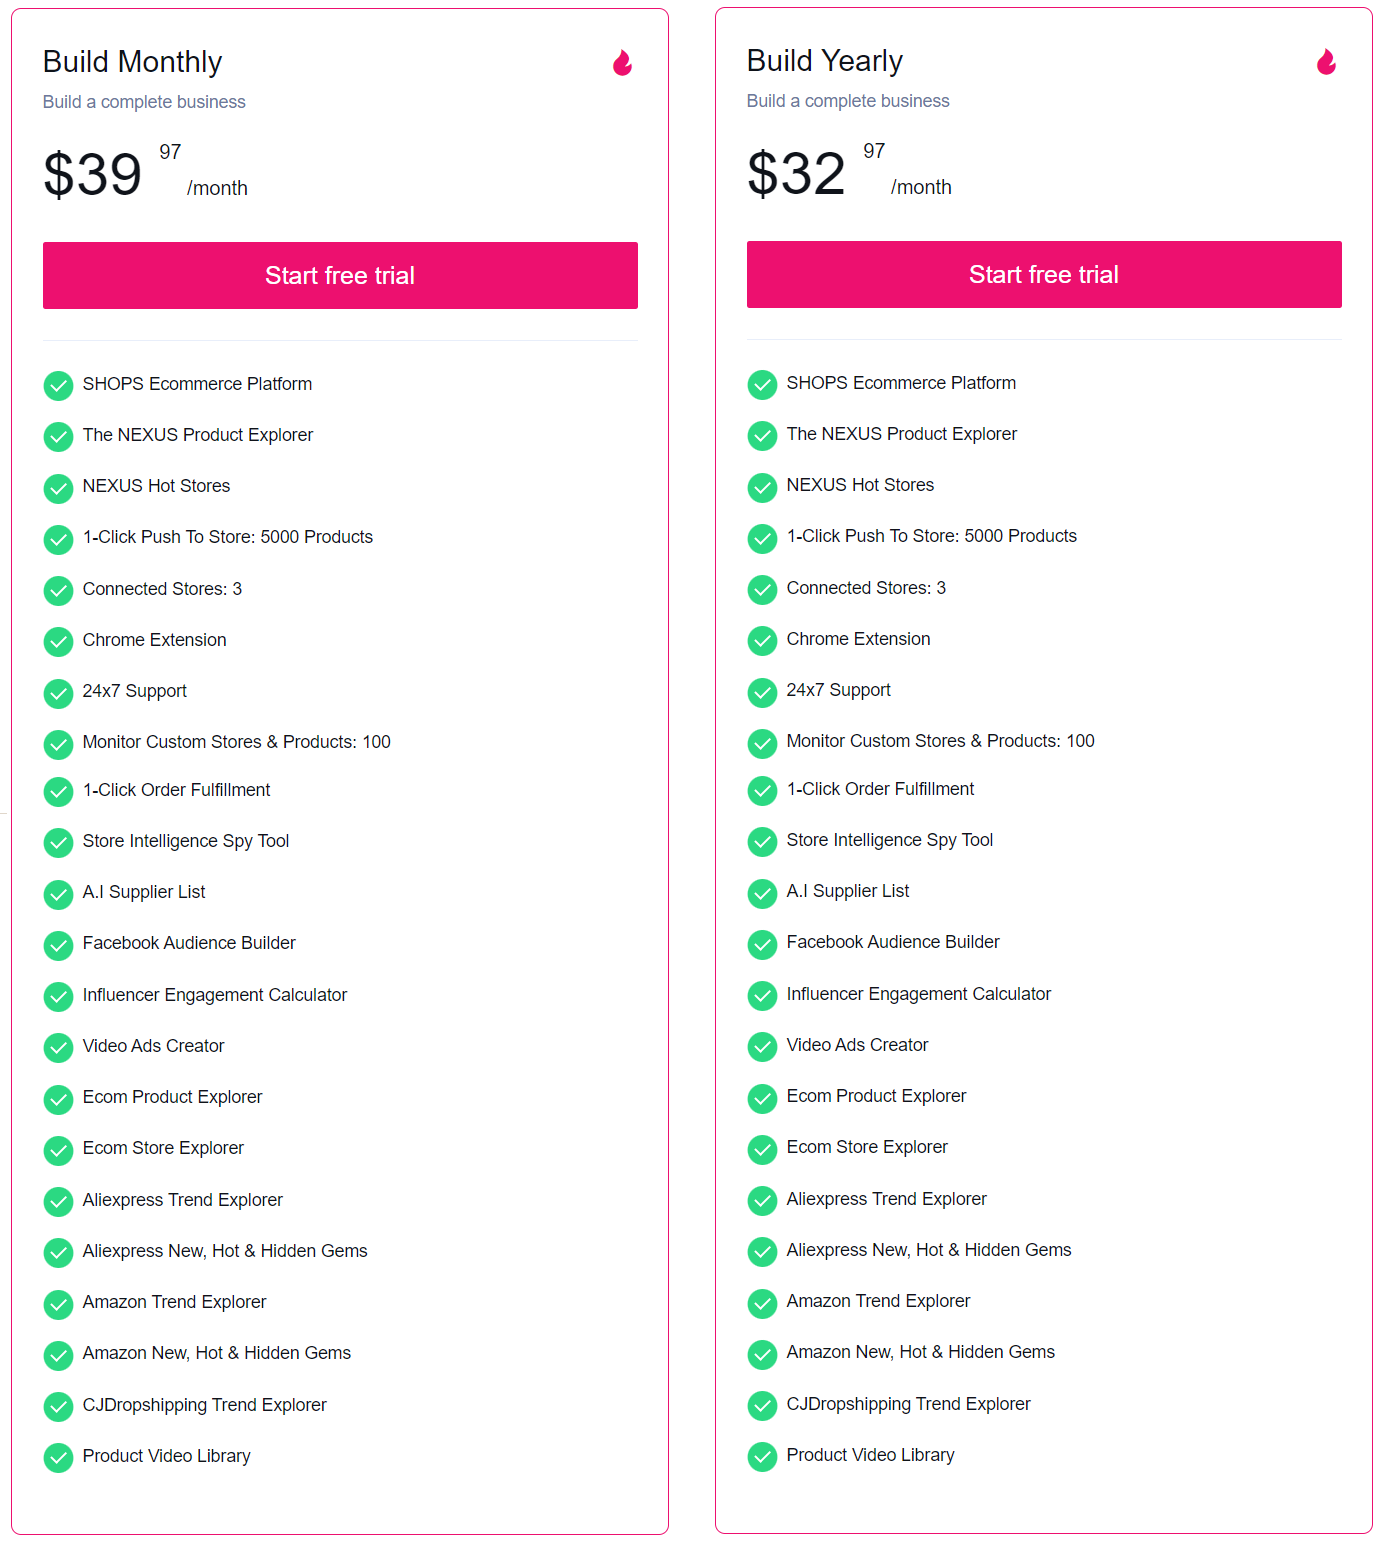
Task: Click the Build Yearly plan title
Action: (x=825, y=61)
